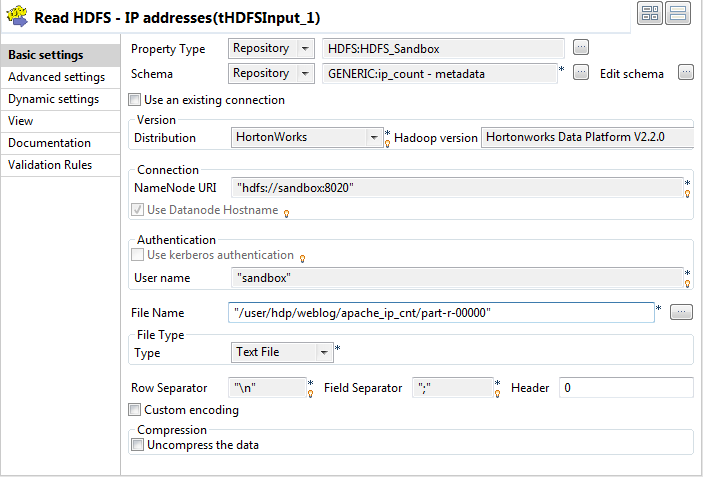The width and height of the screenshot is (703, 477).
Task: Browse for File Name with ellipsis button
Action: coord(681,313)
